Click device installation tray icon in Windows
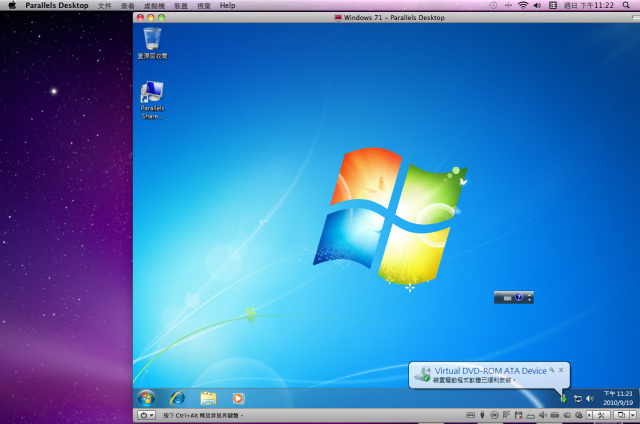The image size is (640, 424). click(564, 398)
